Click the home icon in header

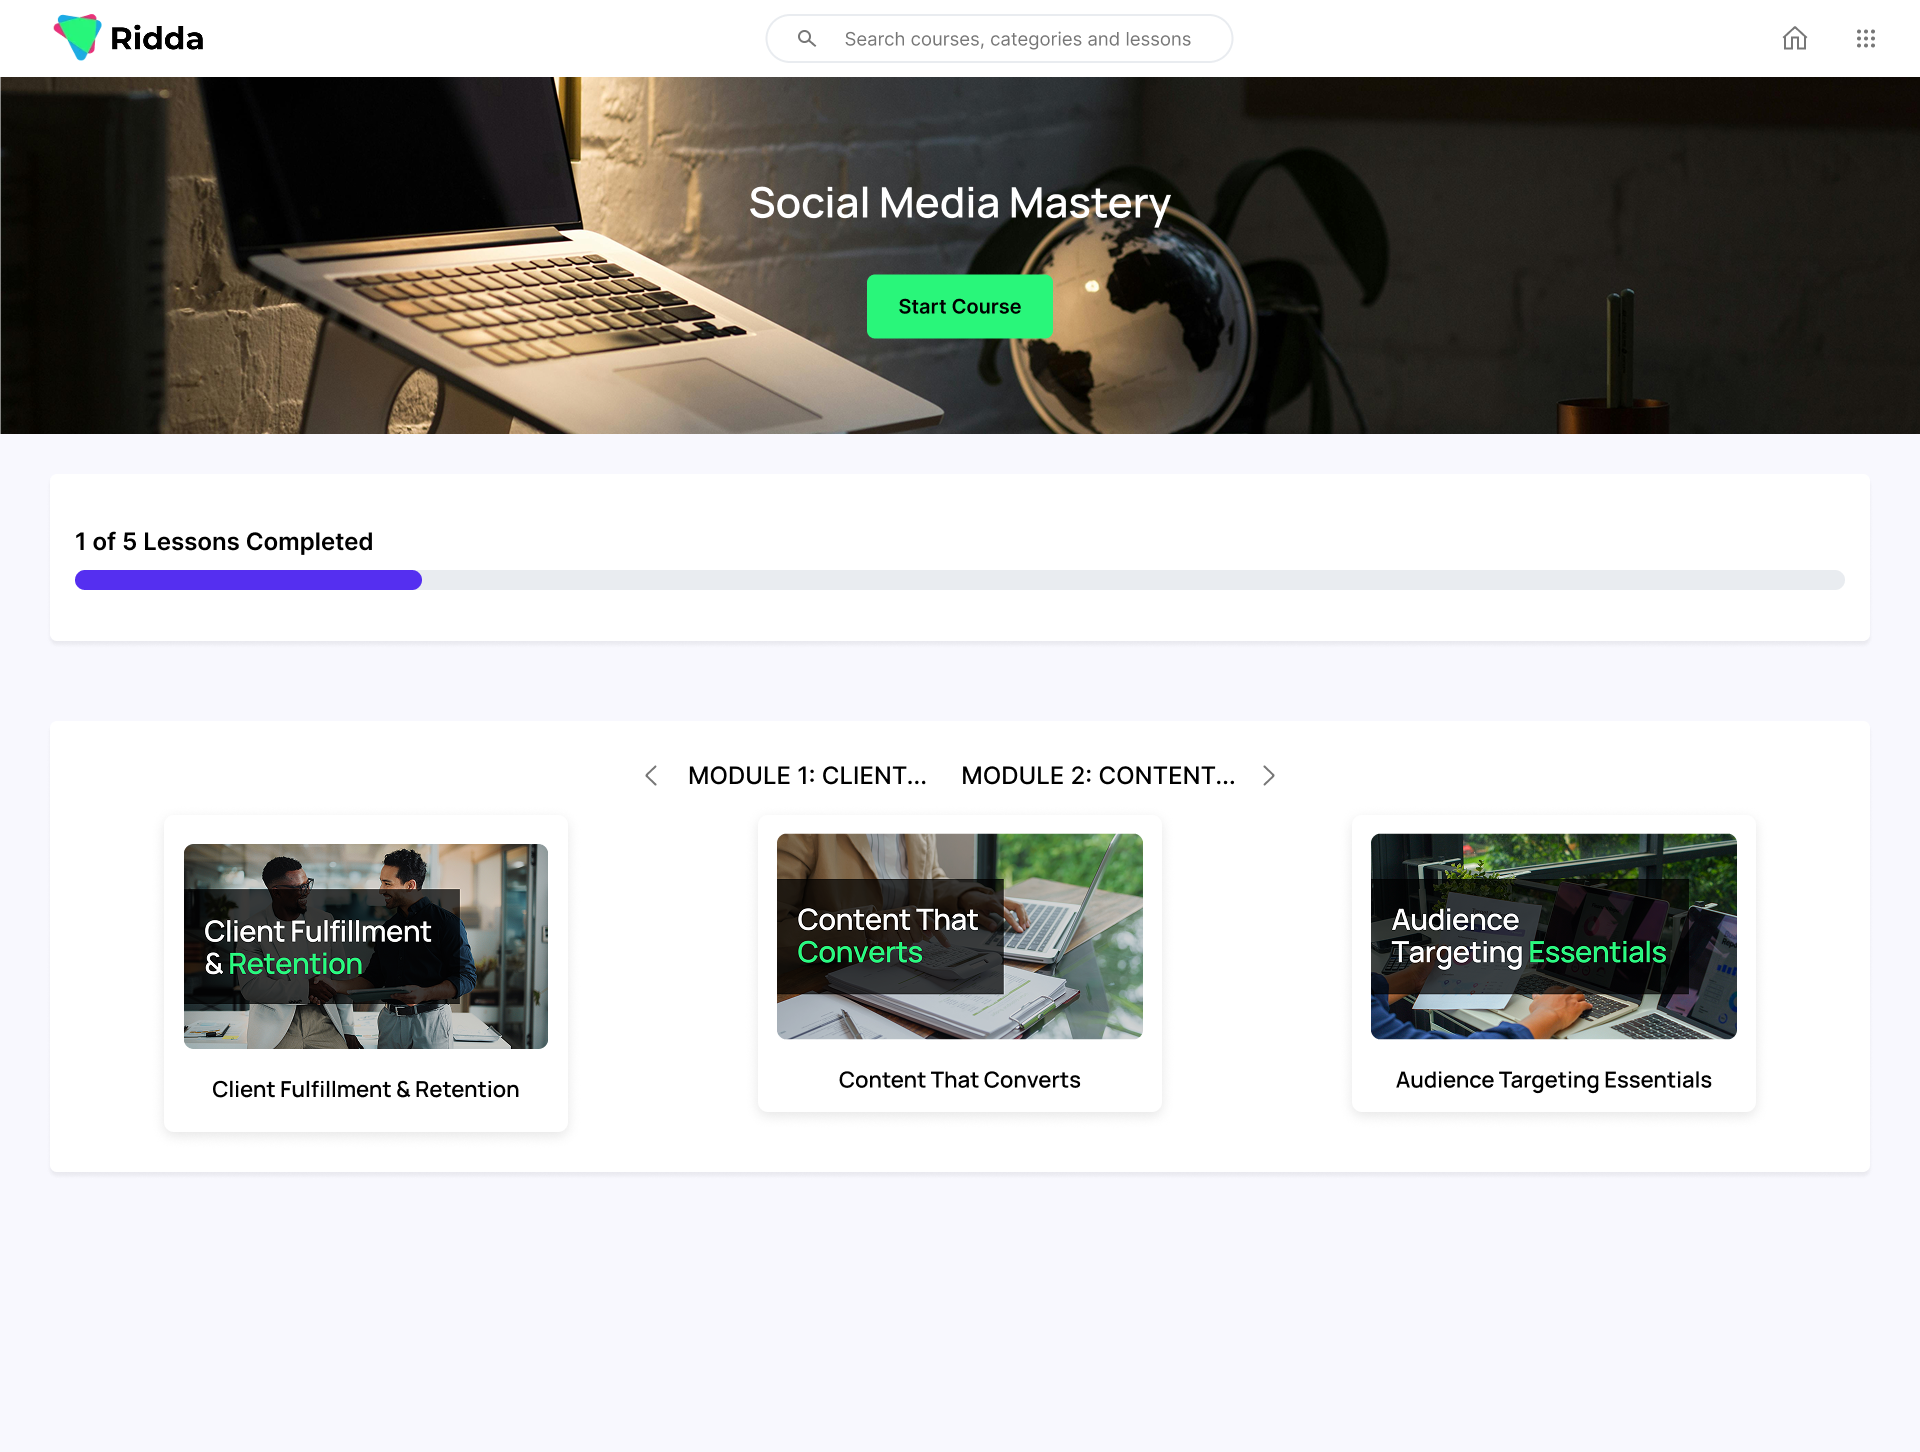1795,39
